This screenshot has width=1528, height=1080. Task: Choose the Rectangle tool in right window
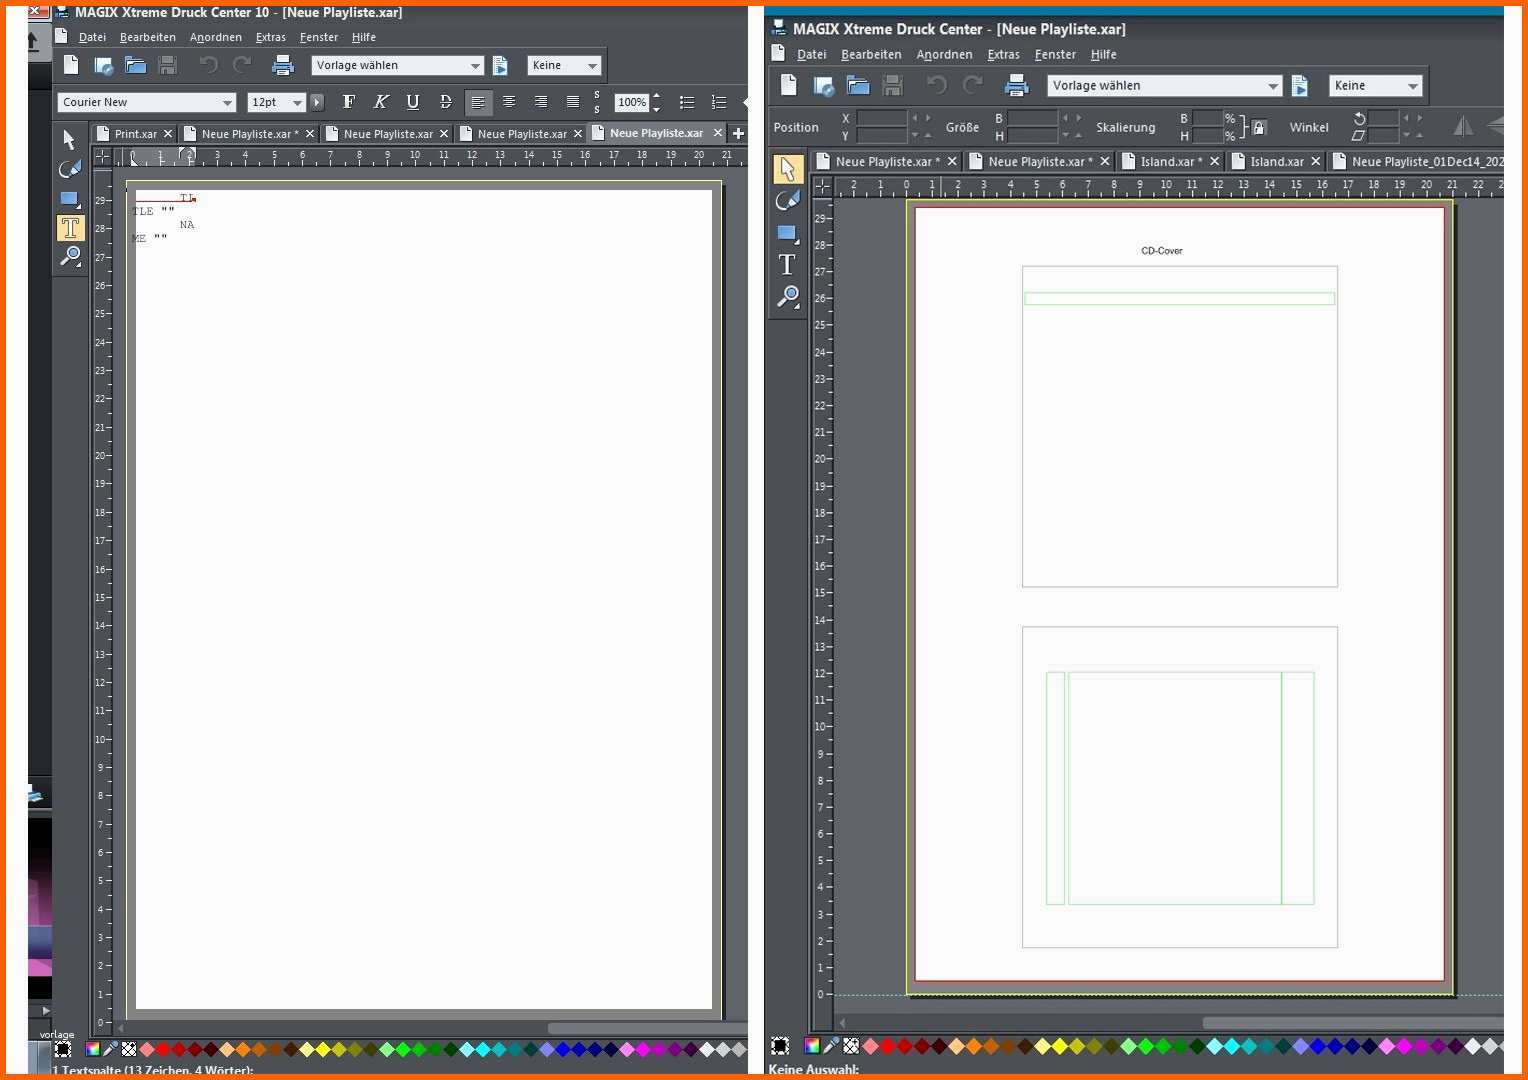tap(788, 233)
